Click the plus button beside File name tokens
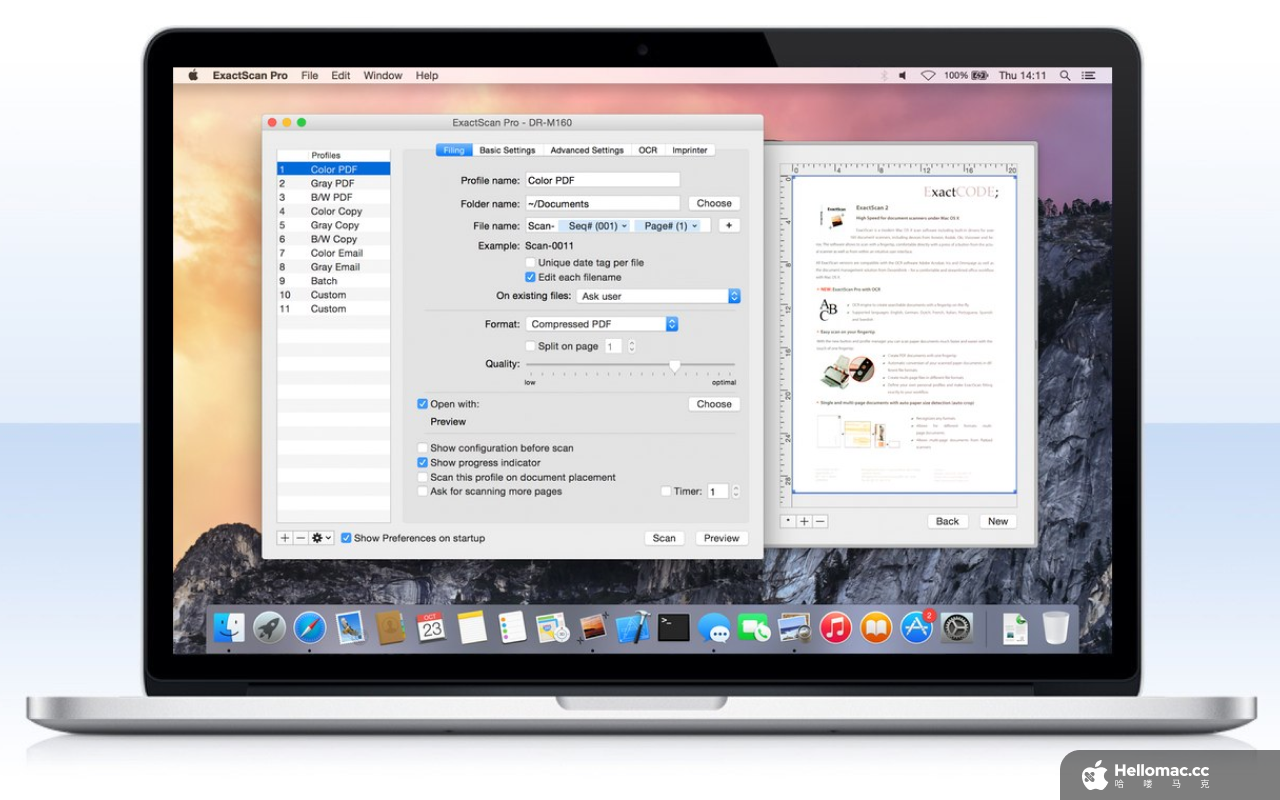 coord(729,226)
